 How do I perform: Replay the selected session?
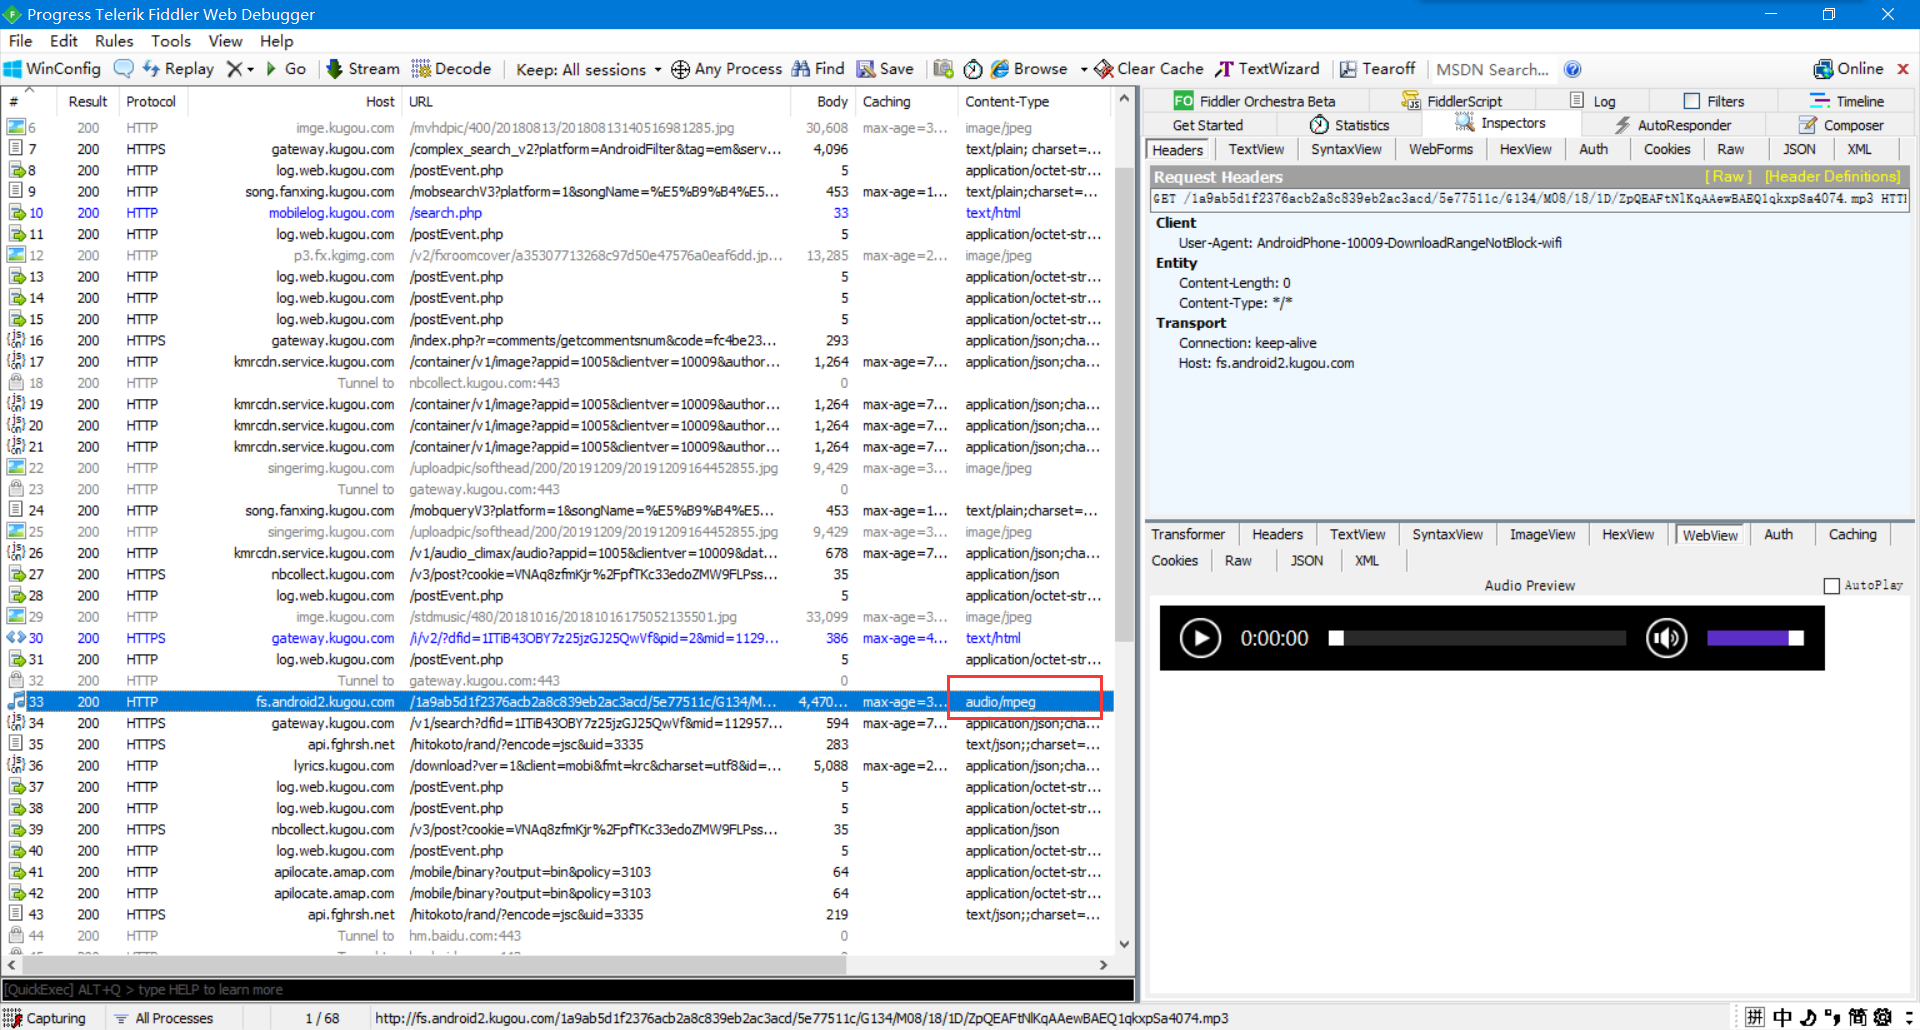[179, 69]
